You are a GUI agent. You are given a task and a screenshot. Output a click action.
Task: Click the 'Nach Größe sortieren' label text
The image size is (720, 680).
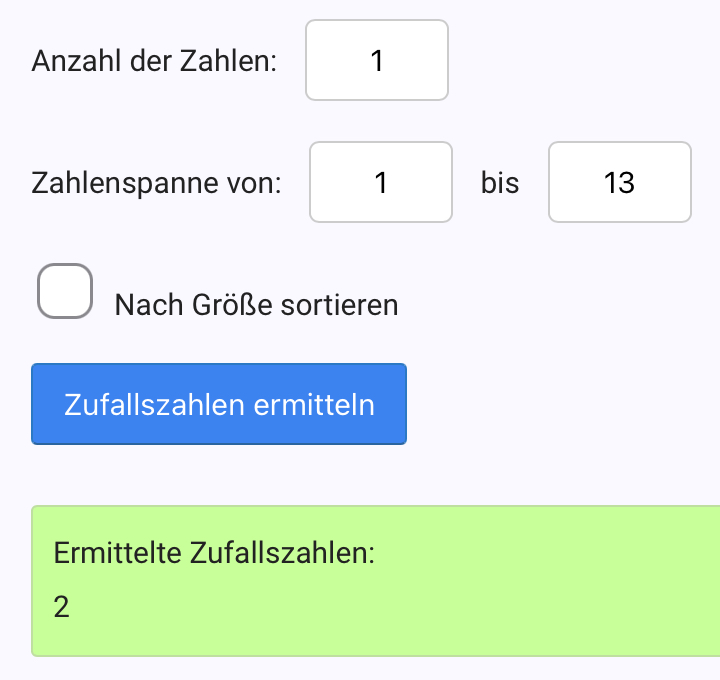point(256,304)
